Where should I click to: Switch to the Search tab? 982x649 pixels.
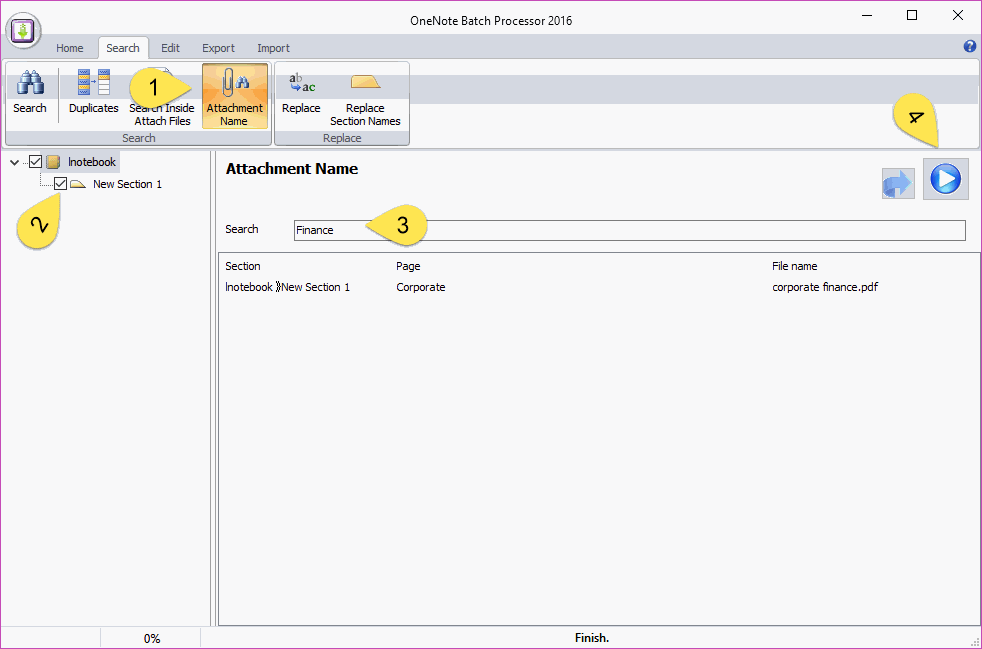point(123,48)
